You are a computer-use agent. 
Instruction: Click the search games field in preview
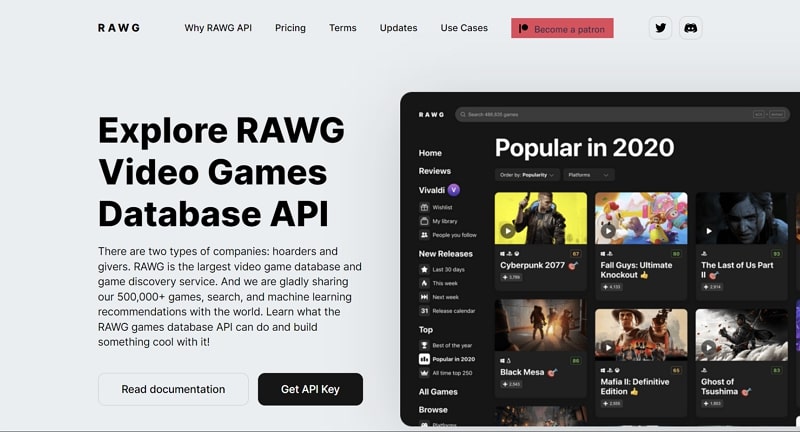click(x=622, y=114)
